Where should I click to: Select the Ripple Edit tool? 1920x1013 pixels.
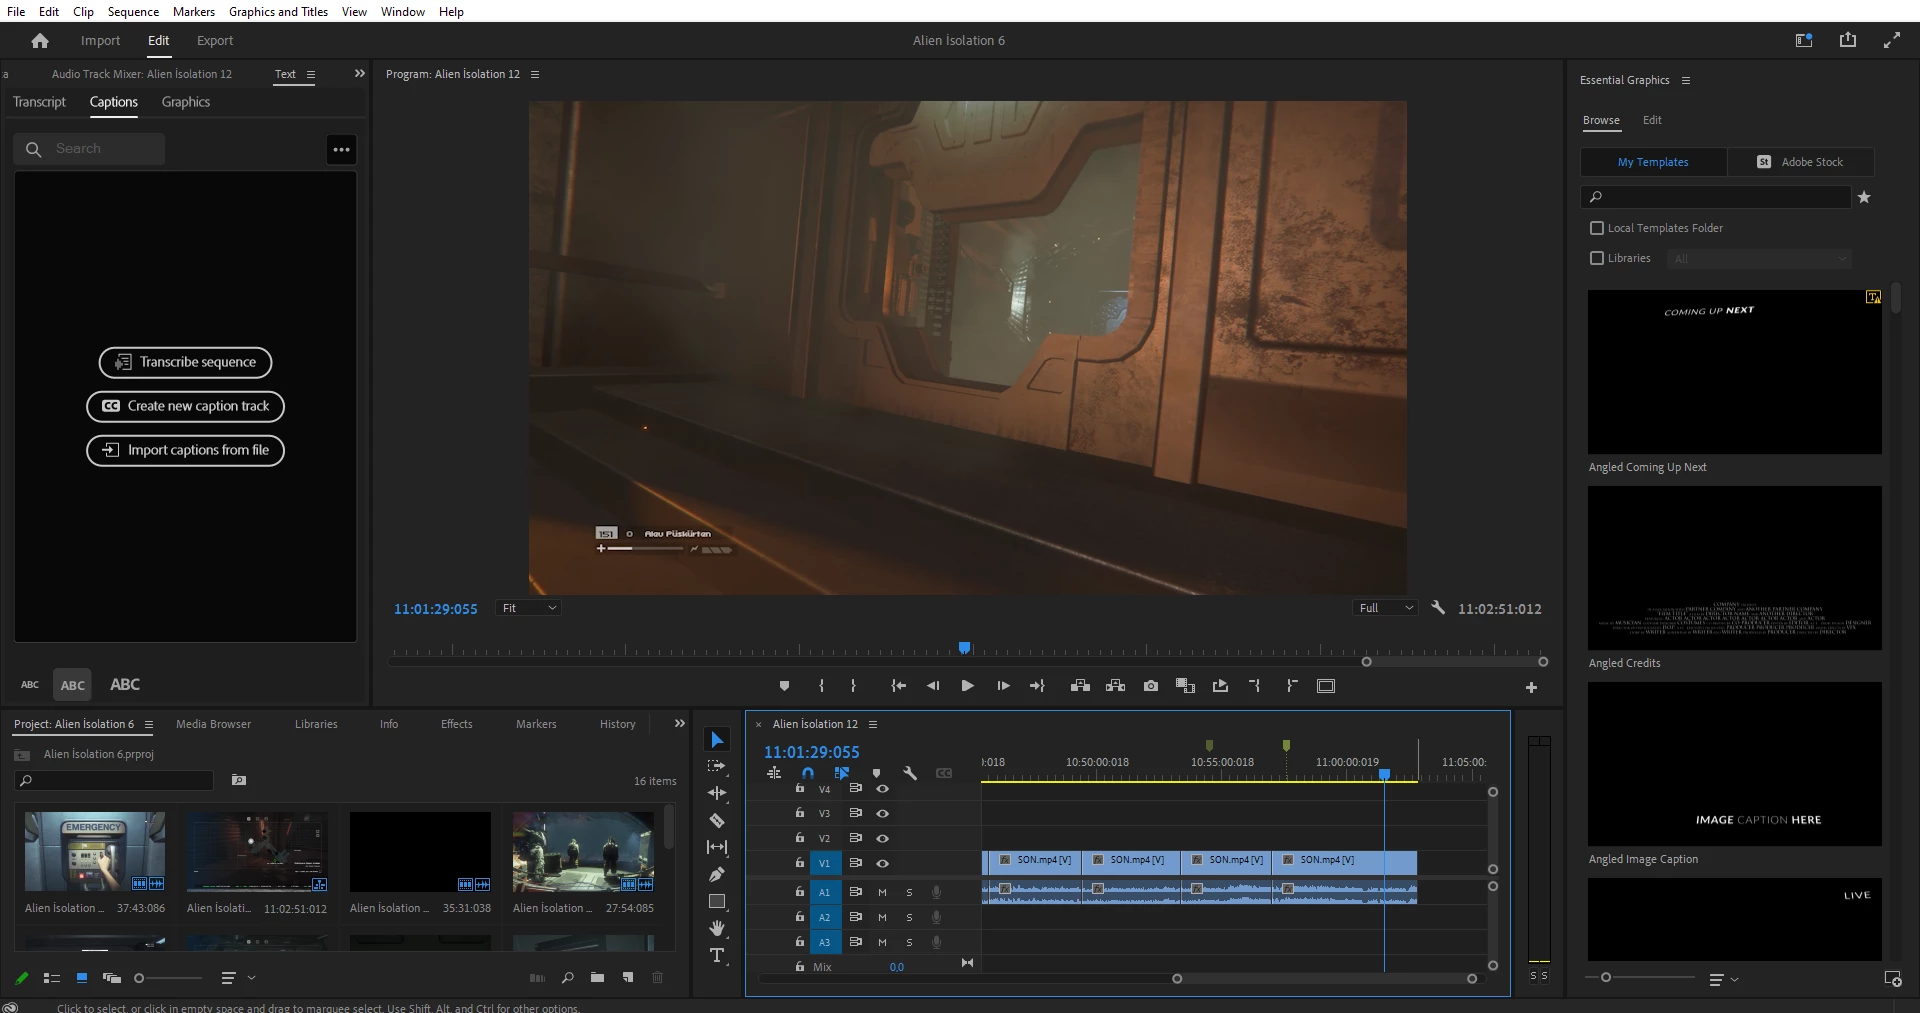[717, 793]
